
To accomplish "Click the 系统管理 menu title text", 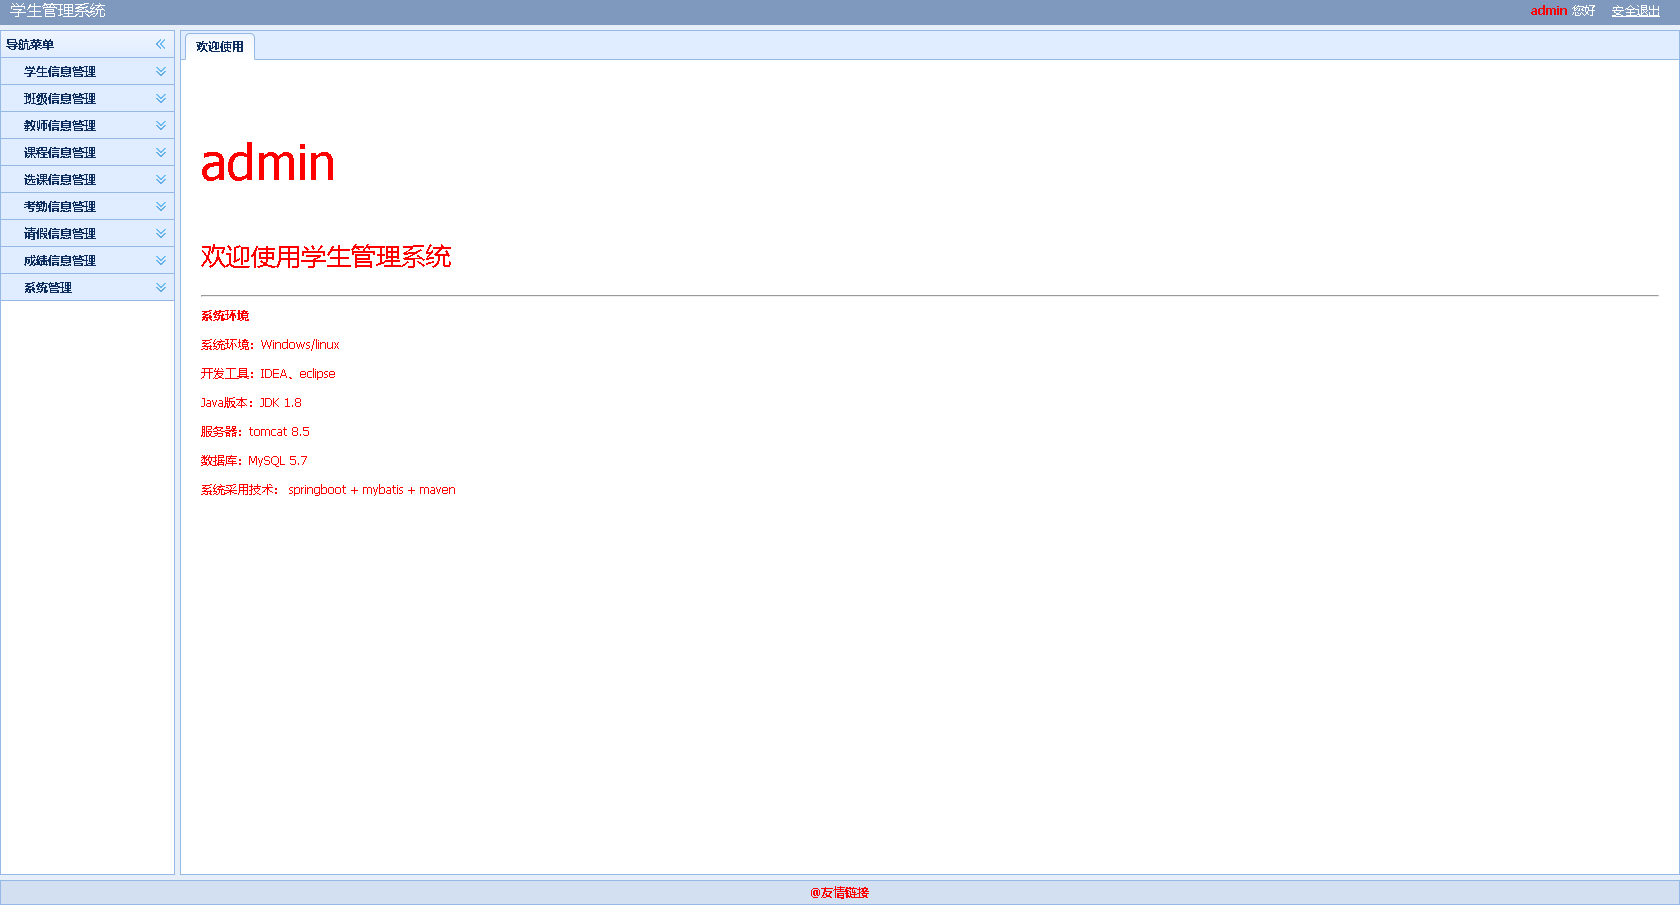I will pos(48,288).
